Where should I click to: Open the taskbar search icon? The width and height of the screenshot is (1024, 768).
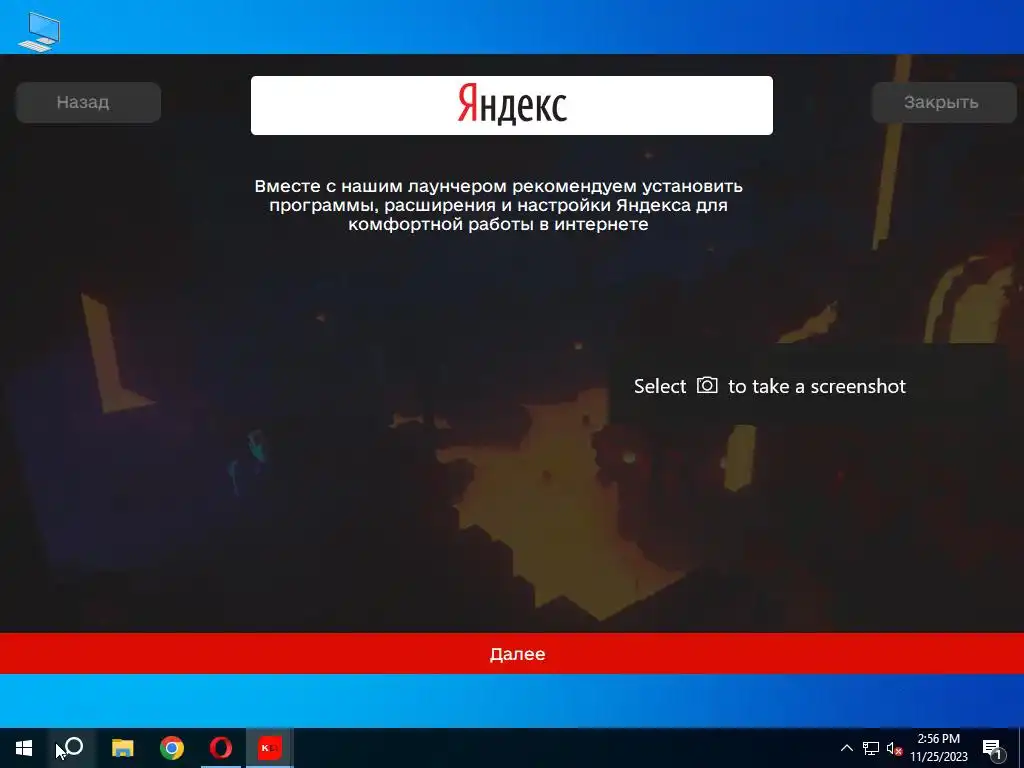click(x=73, y=748)
